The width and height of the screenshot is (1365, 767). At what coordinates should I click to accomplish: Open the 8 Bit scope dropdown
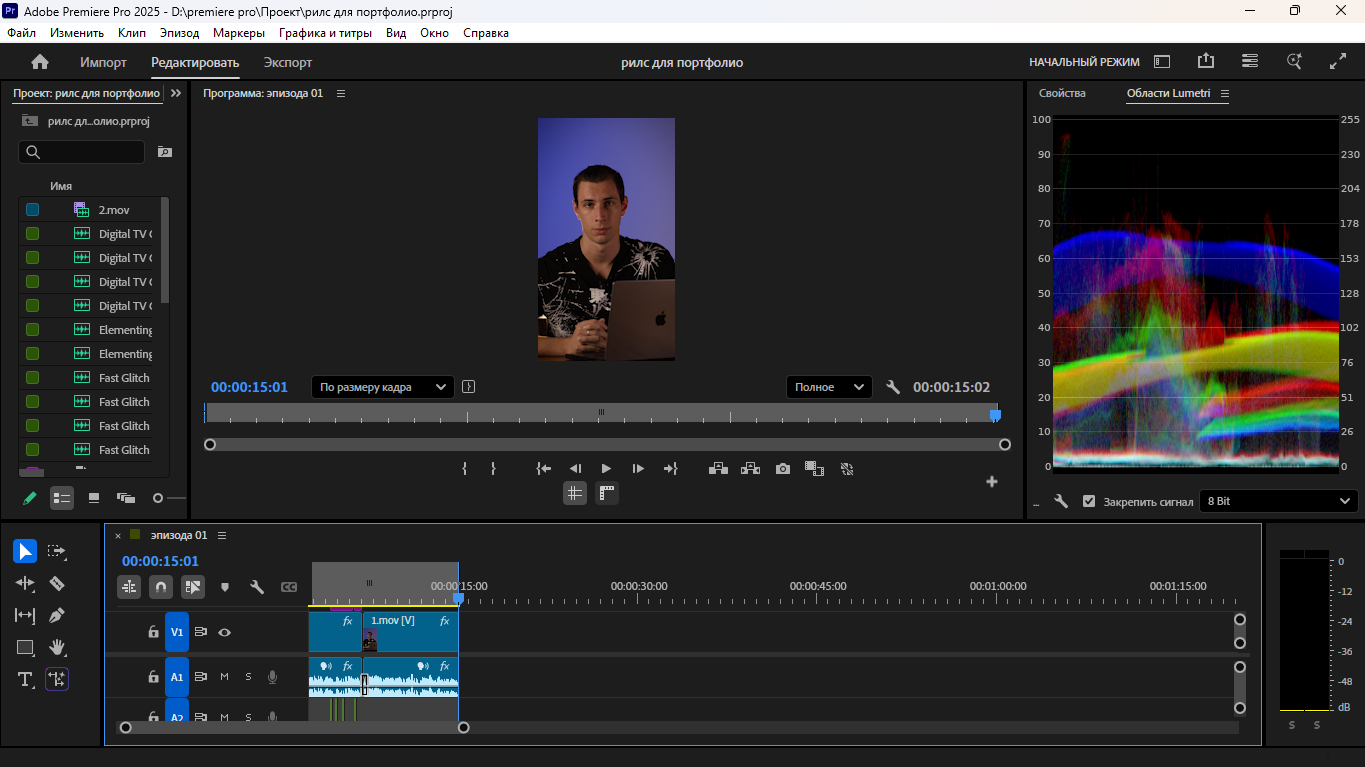(x=1279, y=501)
